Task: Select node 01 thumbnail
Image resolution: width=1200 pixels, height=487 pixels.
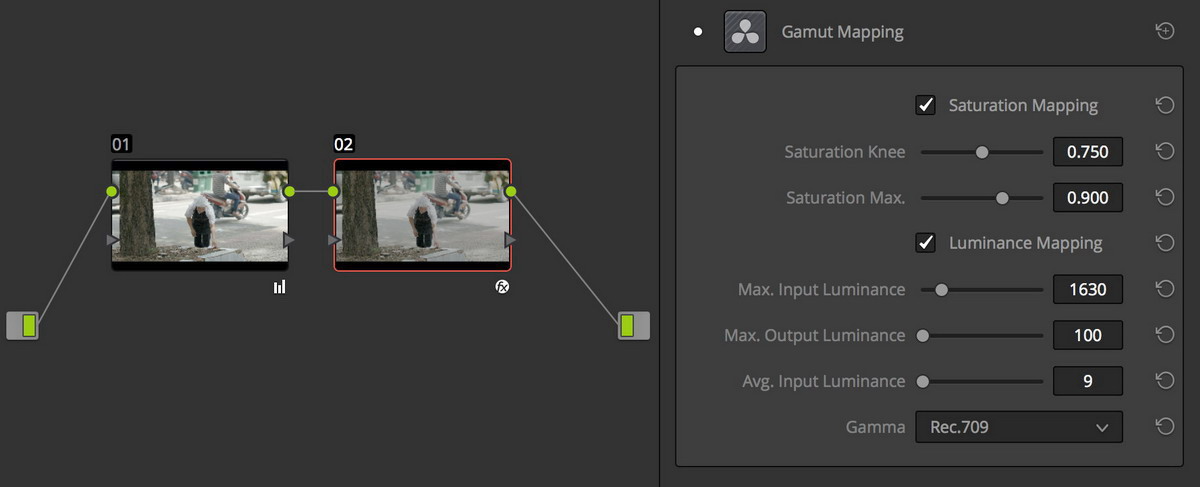Action: (x=200, y=215)
